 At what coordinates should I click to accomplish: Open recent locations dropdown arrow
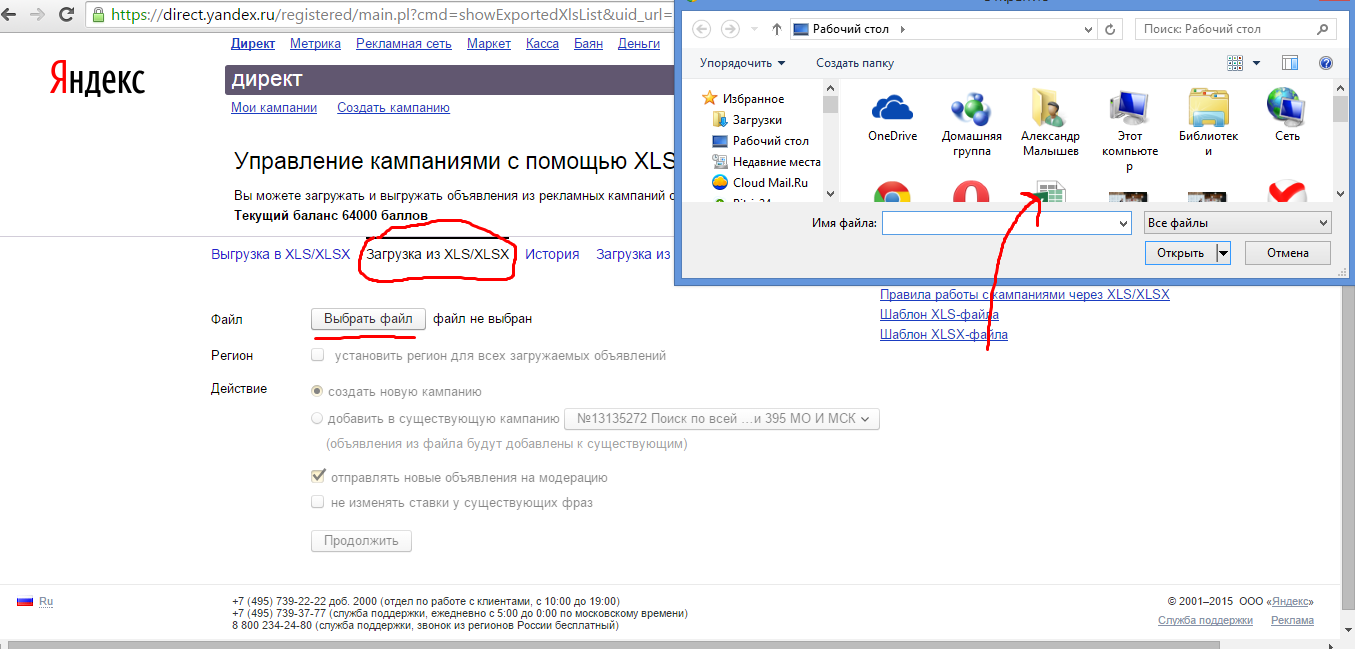click(755, 29)
